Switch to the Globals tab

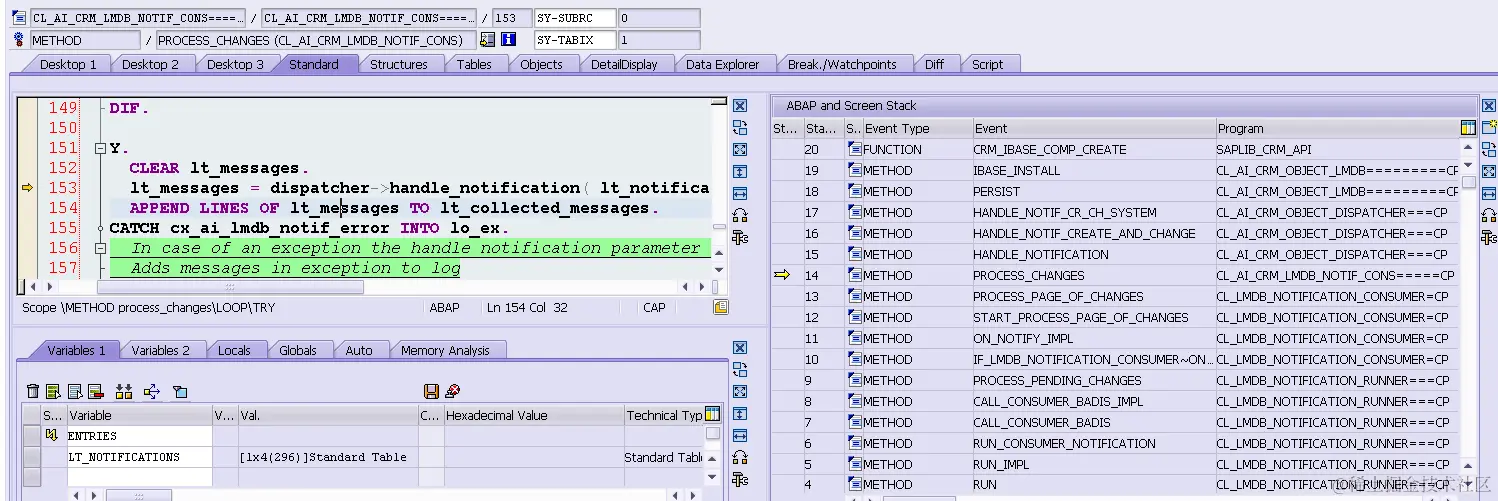pyautogui.click(x=297, y=350)
